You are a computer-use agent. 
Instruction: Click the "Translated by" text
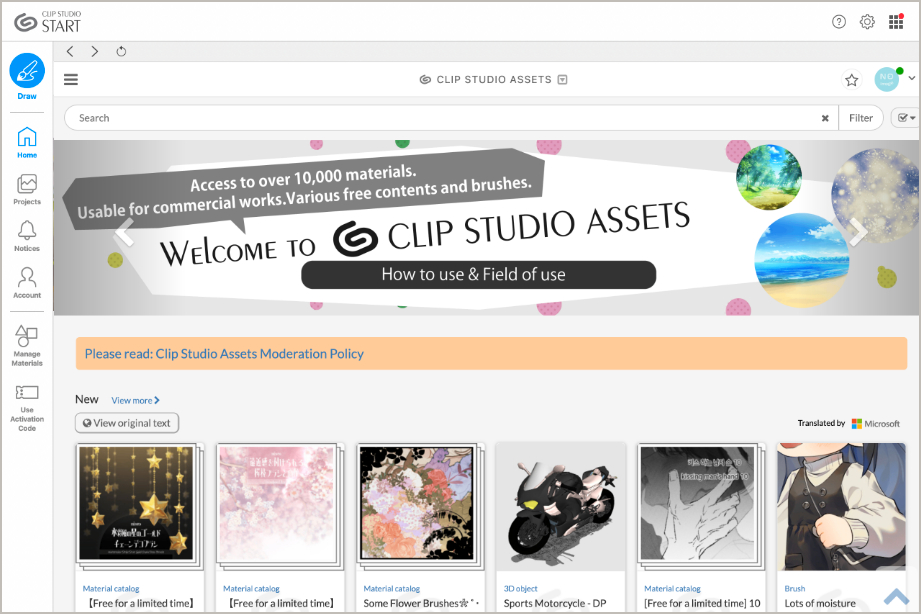tap(821, 423)
